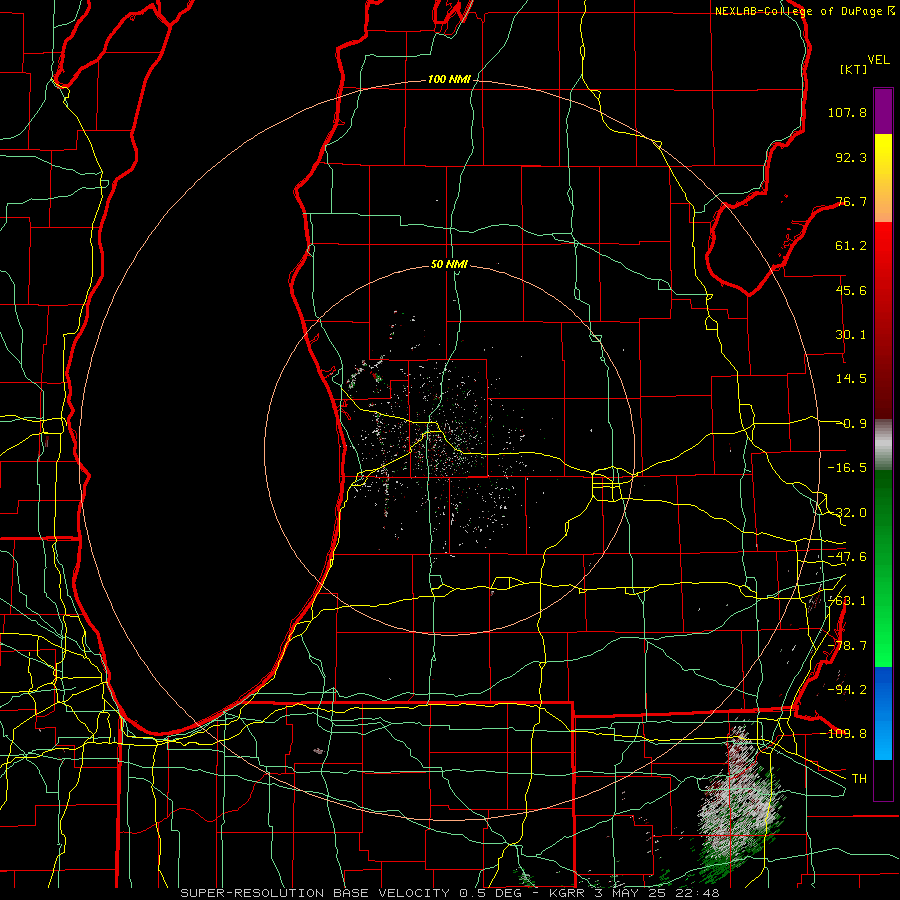
Task: Click the -47.6 velocity scale value
Action: 847,557
